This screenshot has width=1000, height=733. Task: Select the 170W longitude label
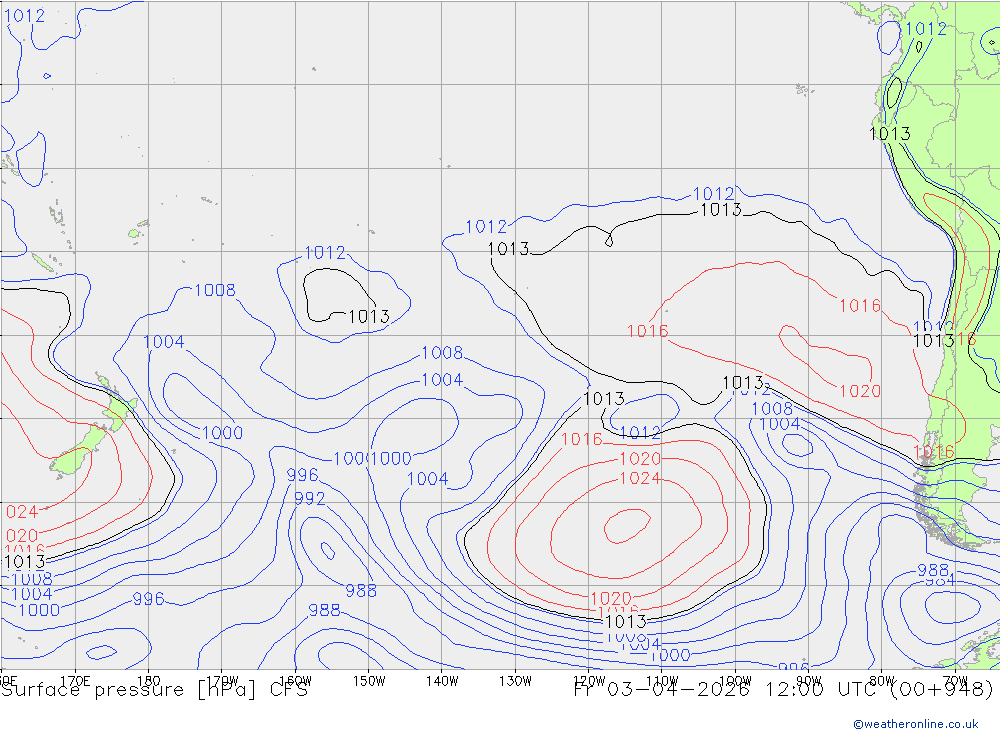point(222,681)
